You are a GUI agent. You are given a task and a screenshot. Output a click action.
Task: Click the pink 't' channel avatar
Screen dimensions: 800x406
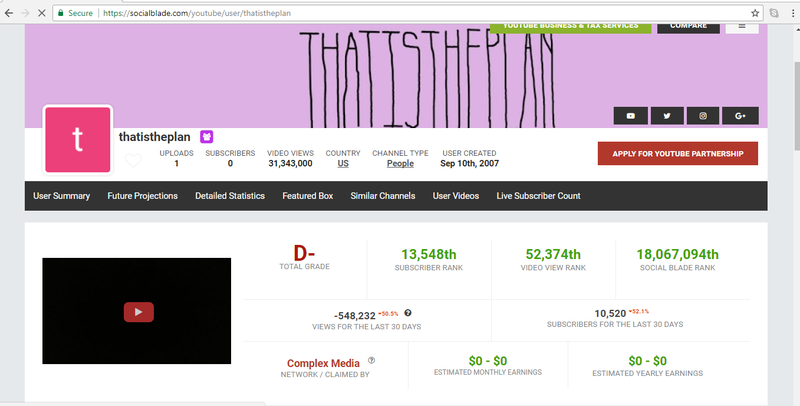pyautogui.click(x=78, y=139)
